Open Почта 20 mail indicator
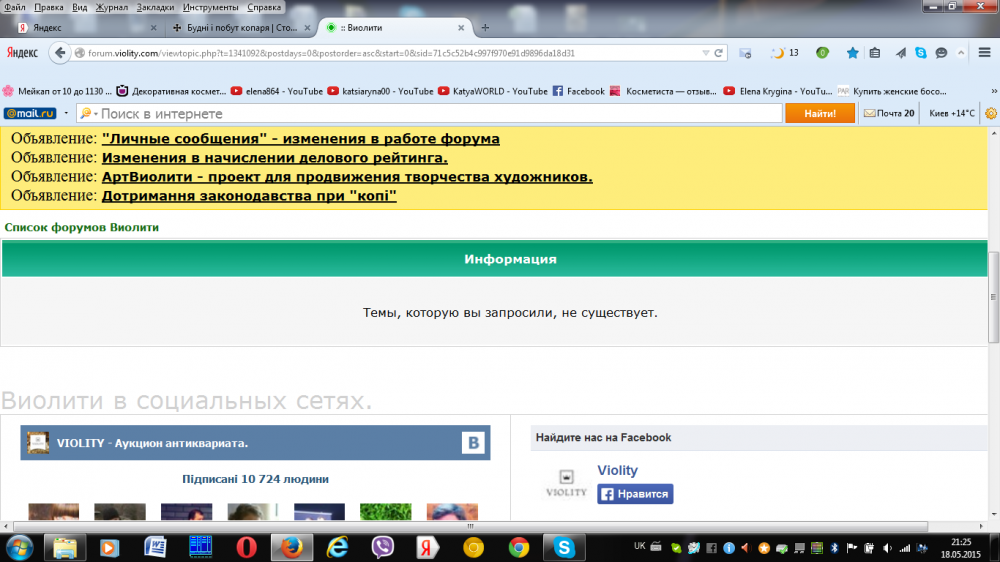The width and height of the screenshot is (1000, 562). click(x=889, y=114)
